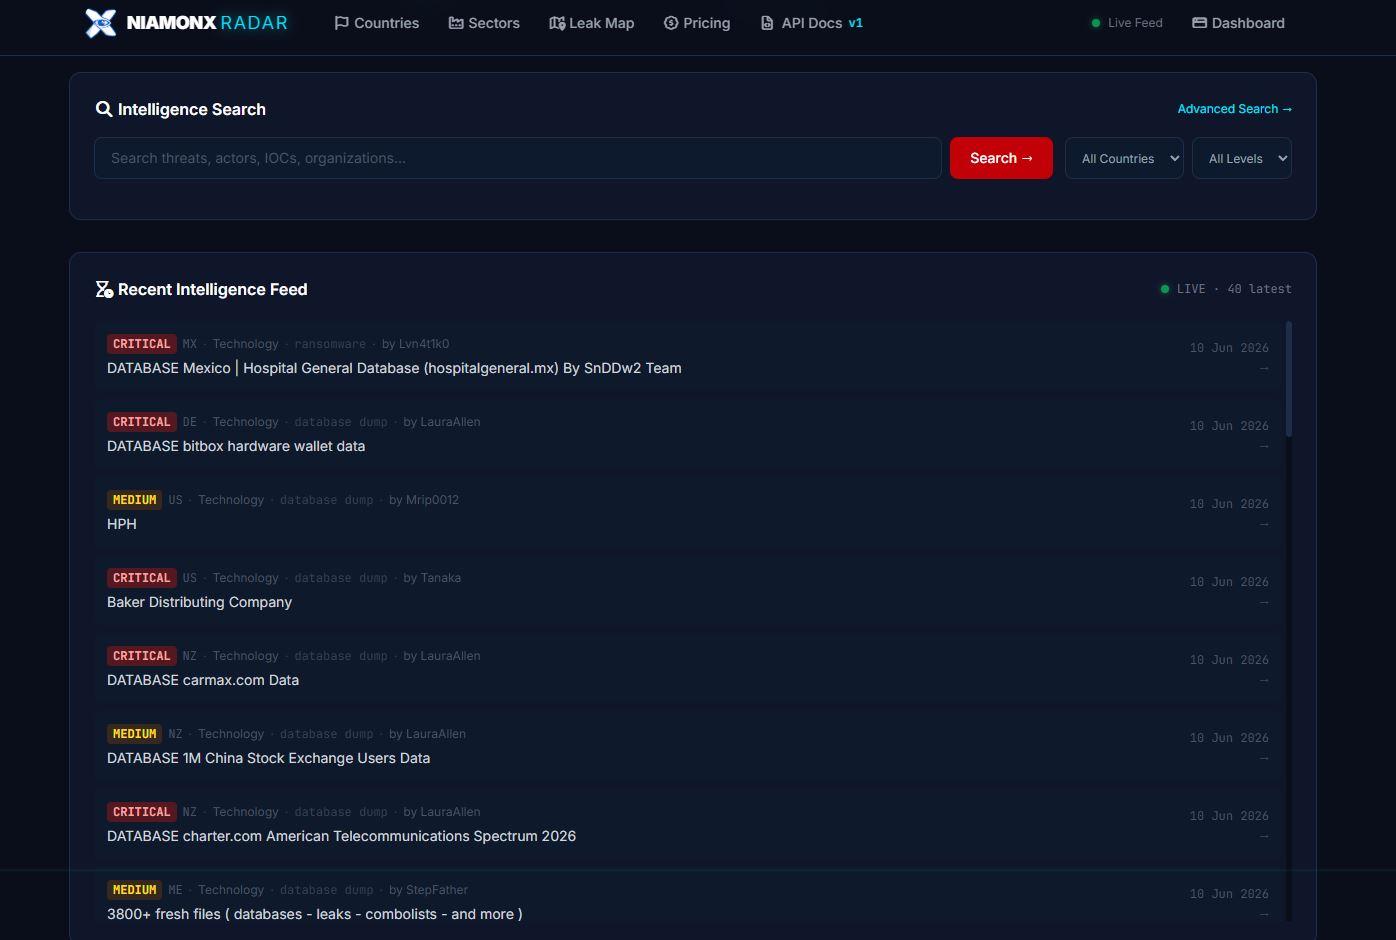
Task: Expand the All Levels dropdown
Action: 1242,158
